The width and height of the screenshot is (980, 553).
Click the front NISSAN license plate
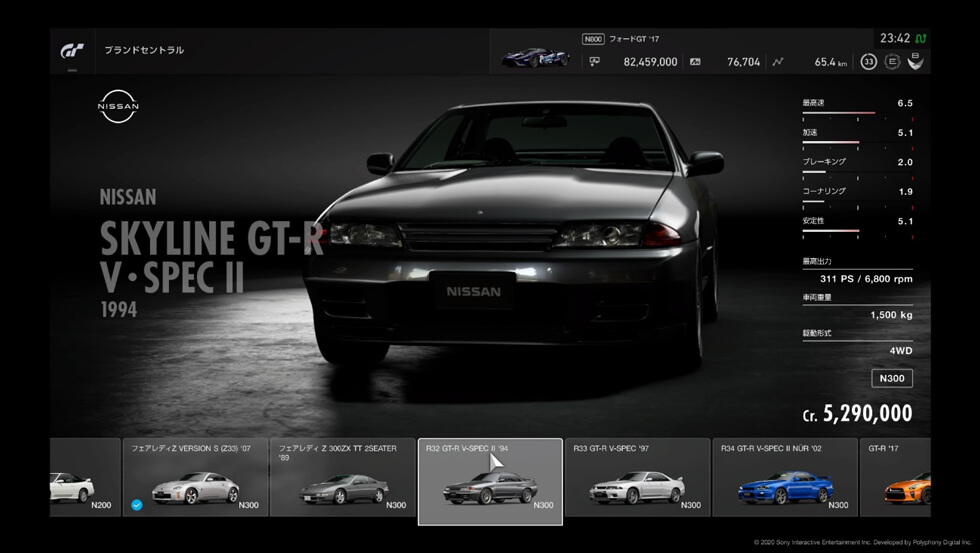click(x=473, y=291)
